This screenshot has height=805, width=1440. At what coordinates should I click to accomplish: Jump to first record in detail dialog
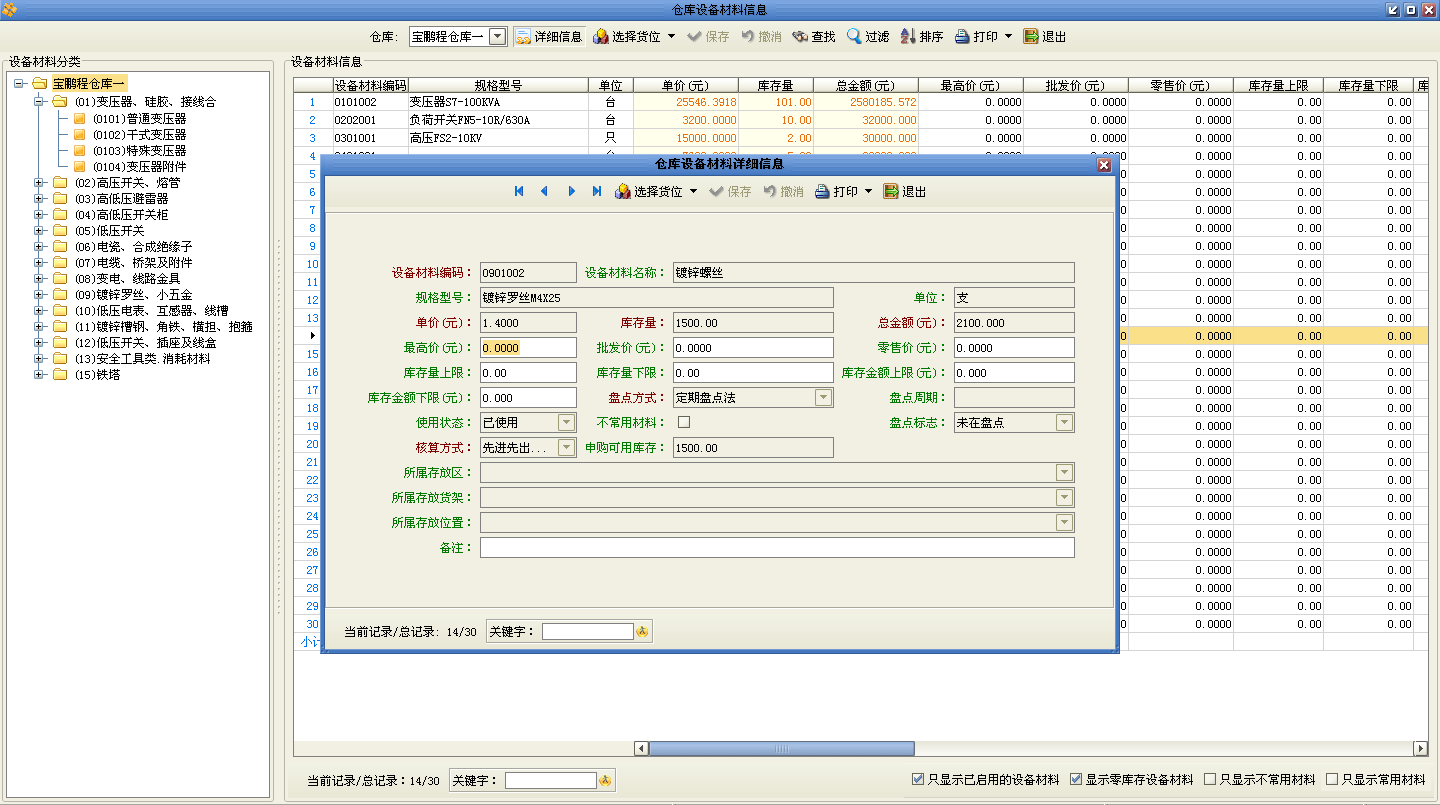click(x=519, y=191)
